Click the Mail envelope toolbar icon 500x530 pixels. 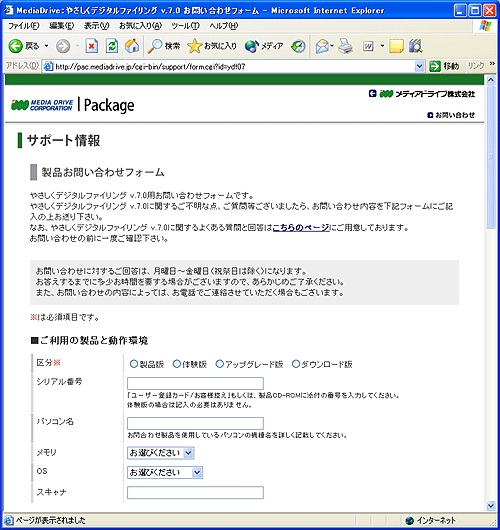pyautogui.click(x=322, y=46)
